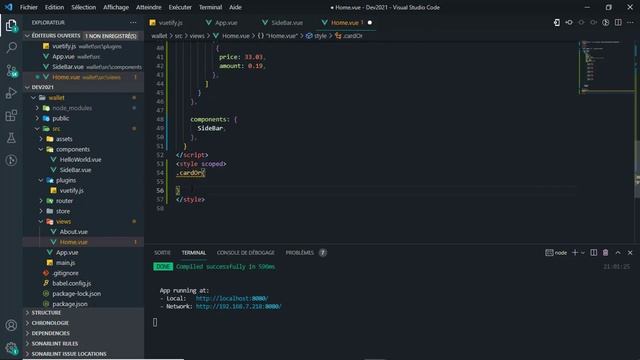Expand the store folder
This screenshot has height=360, width=640.
pyautogui.click(x=41, y=211)
